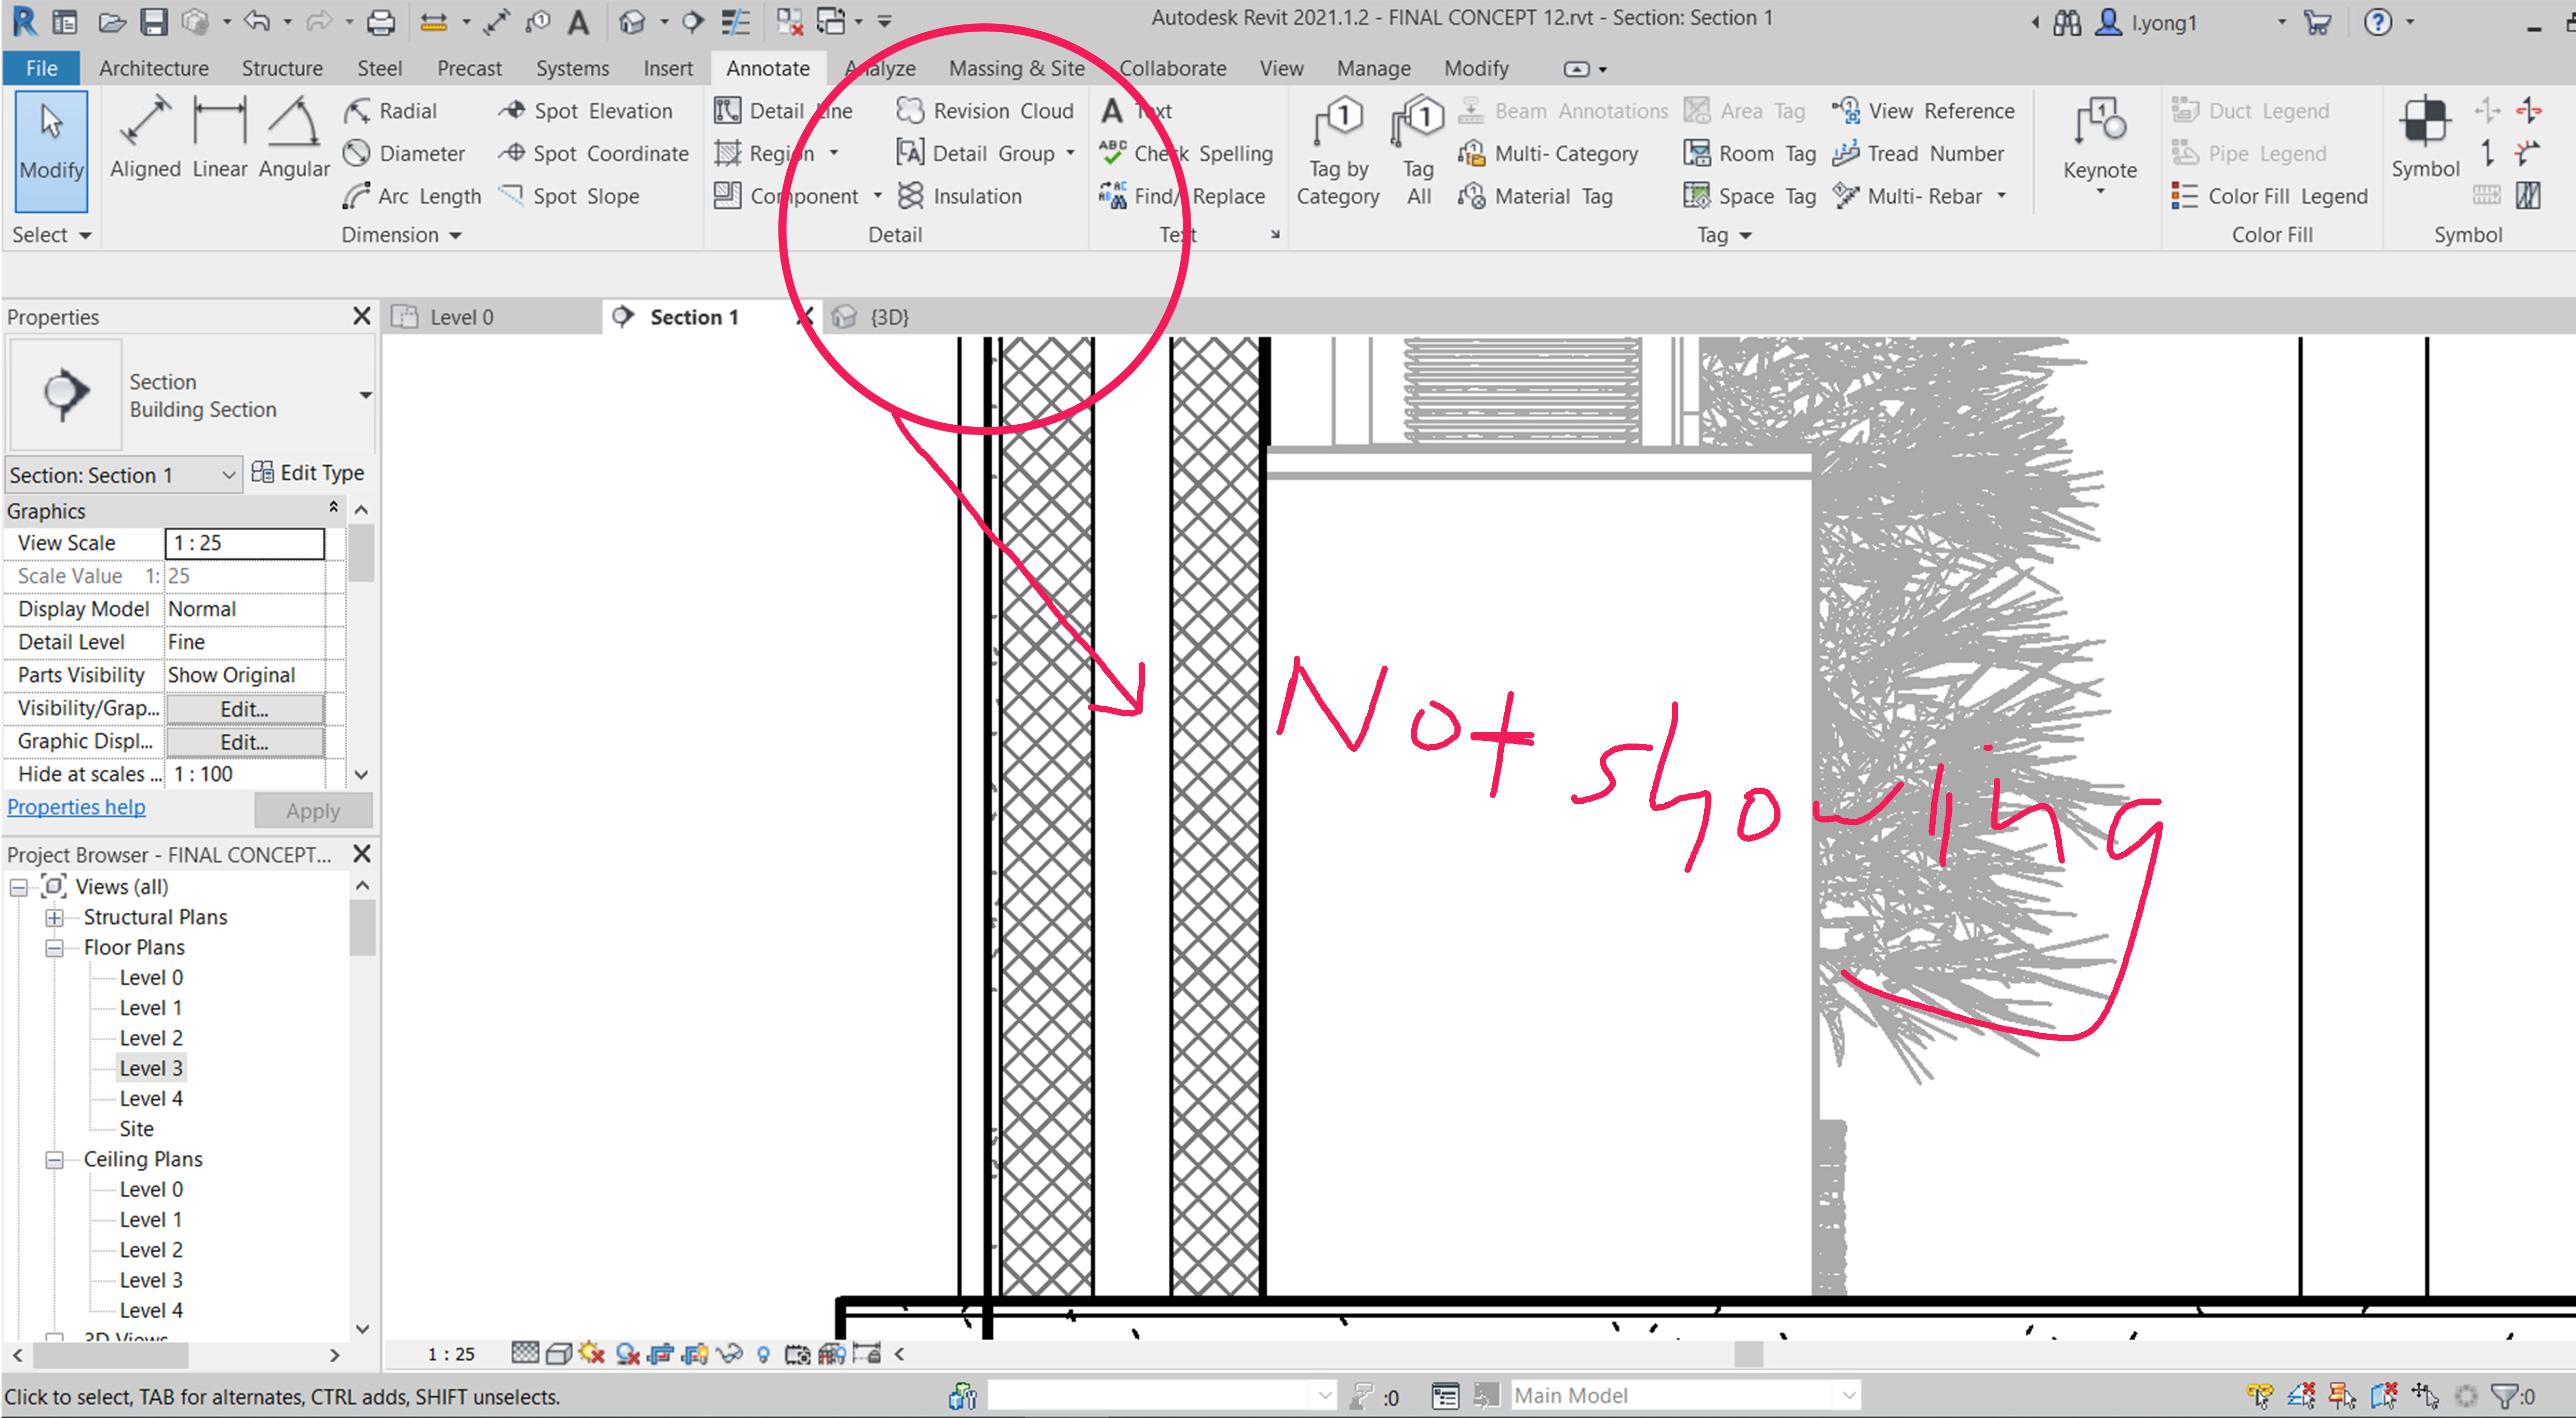Image resolution: width=2576 pixels, height=1418 pixels.
Task: Select the Linear dimension tool
Action: tap(219, 138)
